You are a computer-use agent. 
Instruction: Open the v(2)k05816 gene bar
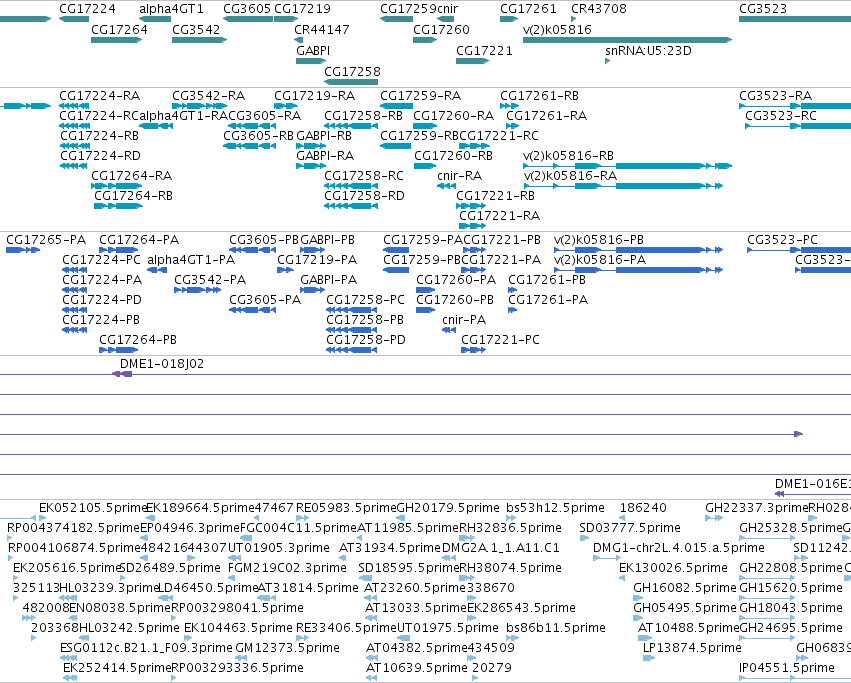tap(627, 40)
